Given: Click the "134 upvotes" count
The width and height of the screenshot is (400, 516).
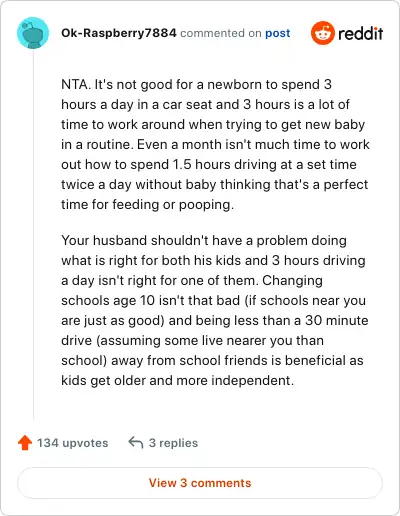Looking at the screenshot, I should (73, 443).
